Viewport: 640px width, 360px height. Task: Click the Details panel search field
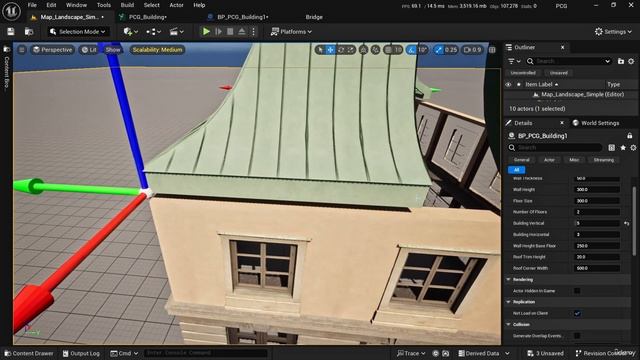click(556, 147)
